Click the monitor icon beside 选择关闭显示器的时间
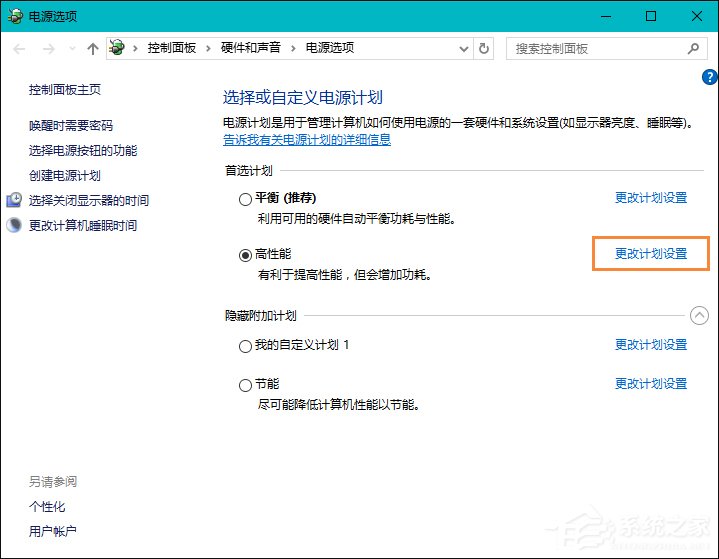Screen dimensions: 719x559 (x=14, y=200)
